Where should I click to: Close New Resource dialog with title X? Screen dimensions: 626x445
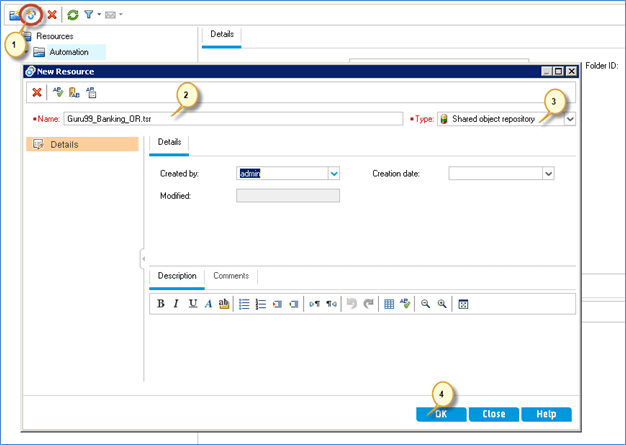(572, 71)
